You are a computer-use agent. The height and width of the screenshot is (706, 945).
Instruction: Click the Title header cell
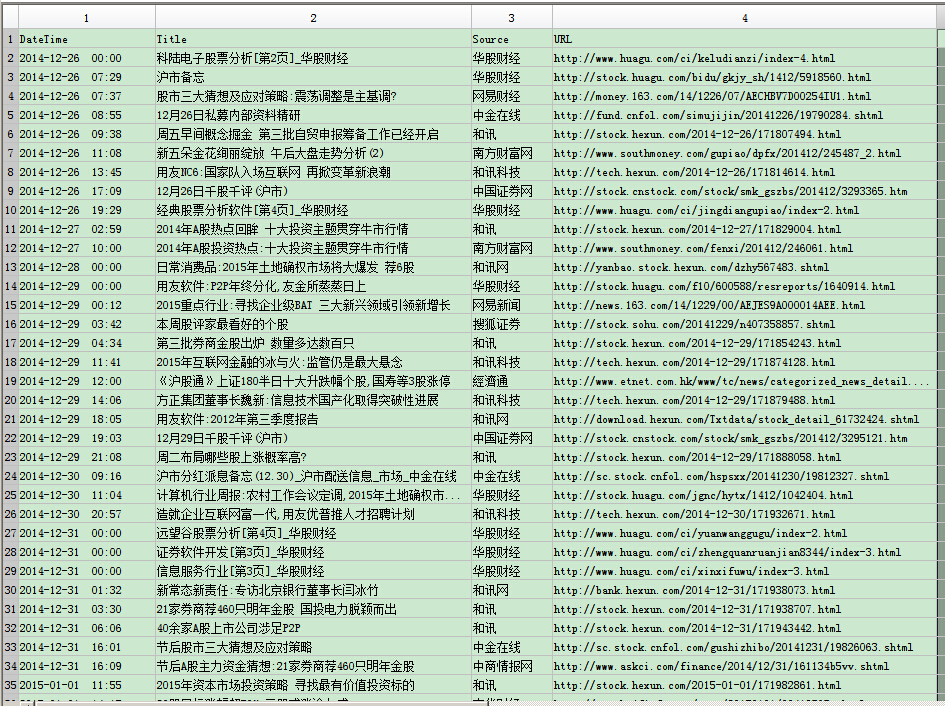click(x=313, y=39)
